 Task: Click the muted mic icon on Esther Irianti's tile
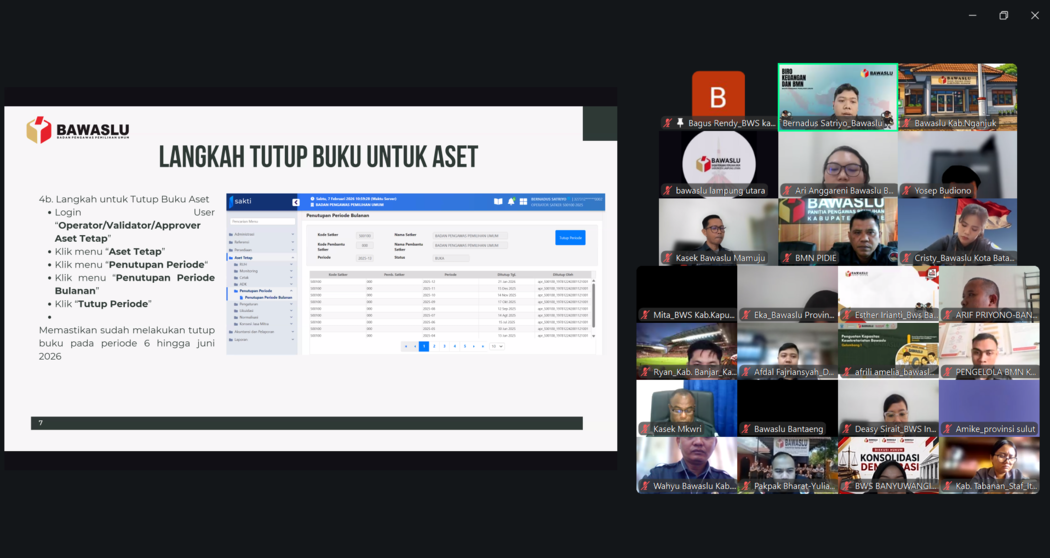(846, 315)
